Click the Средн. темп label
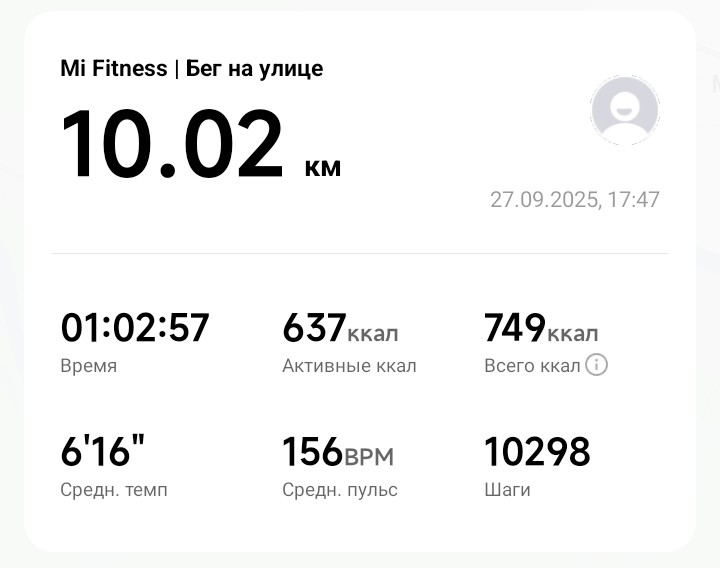The height and width of the screenshot is (568, 720). (x=114, y=490)
